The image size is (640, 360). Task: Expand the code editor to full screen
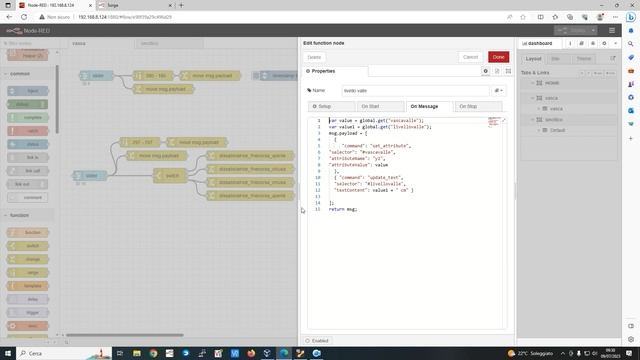504,120
